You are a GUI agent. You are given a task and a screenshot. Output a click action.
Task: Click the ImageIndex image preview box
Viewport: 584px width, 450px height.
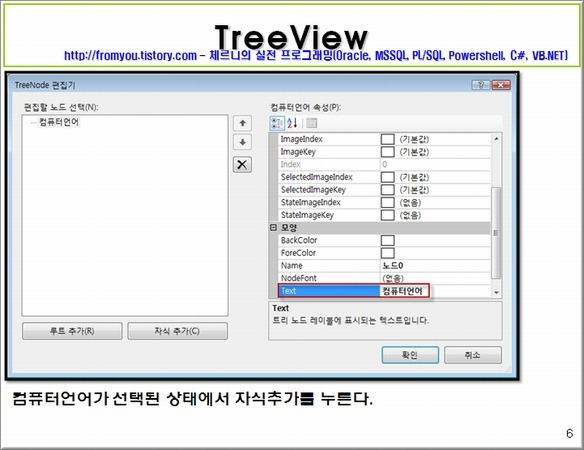click(388, 139)
